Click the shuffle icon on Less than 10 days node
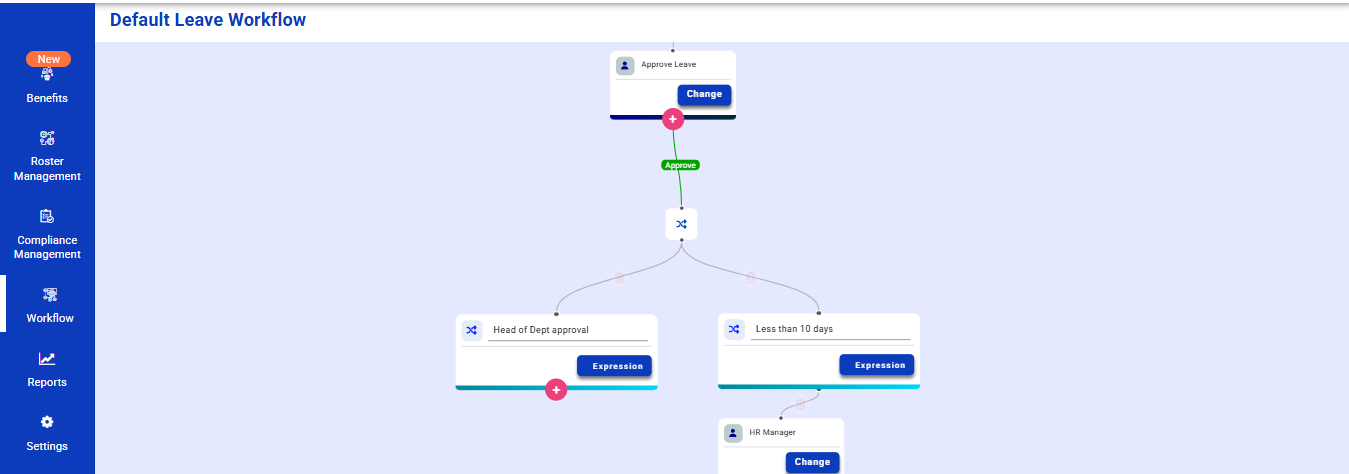The image size is (1349, 474). [734, 329]
